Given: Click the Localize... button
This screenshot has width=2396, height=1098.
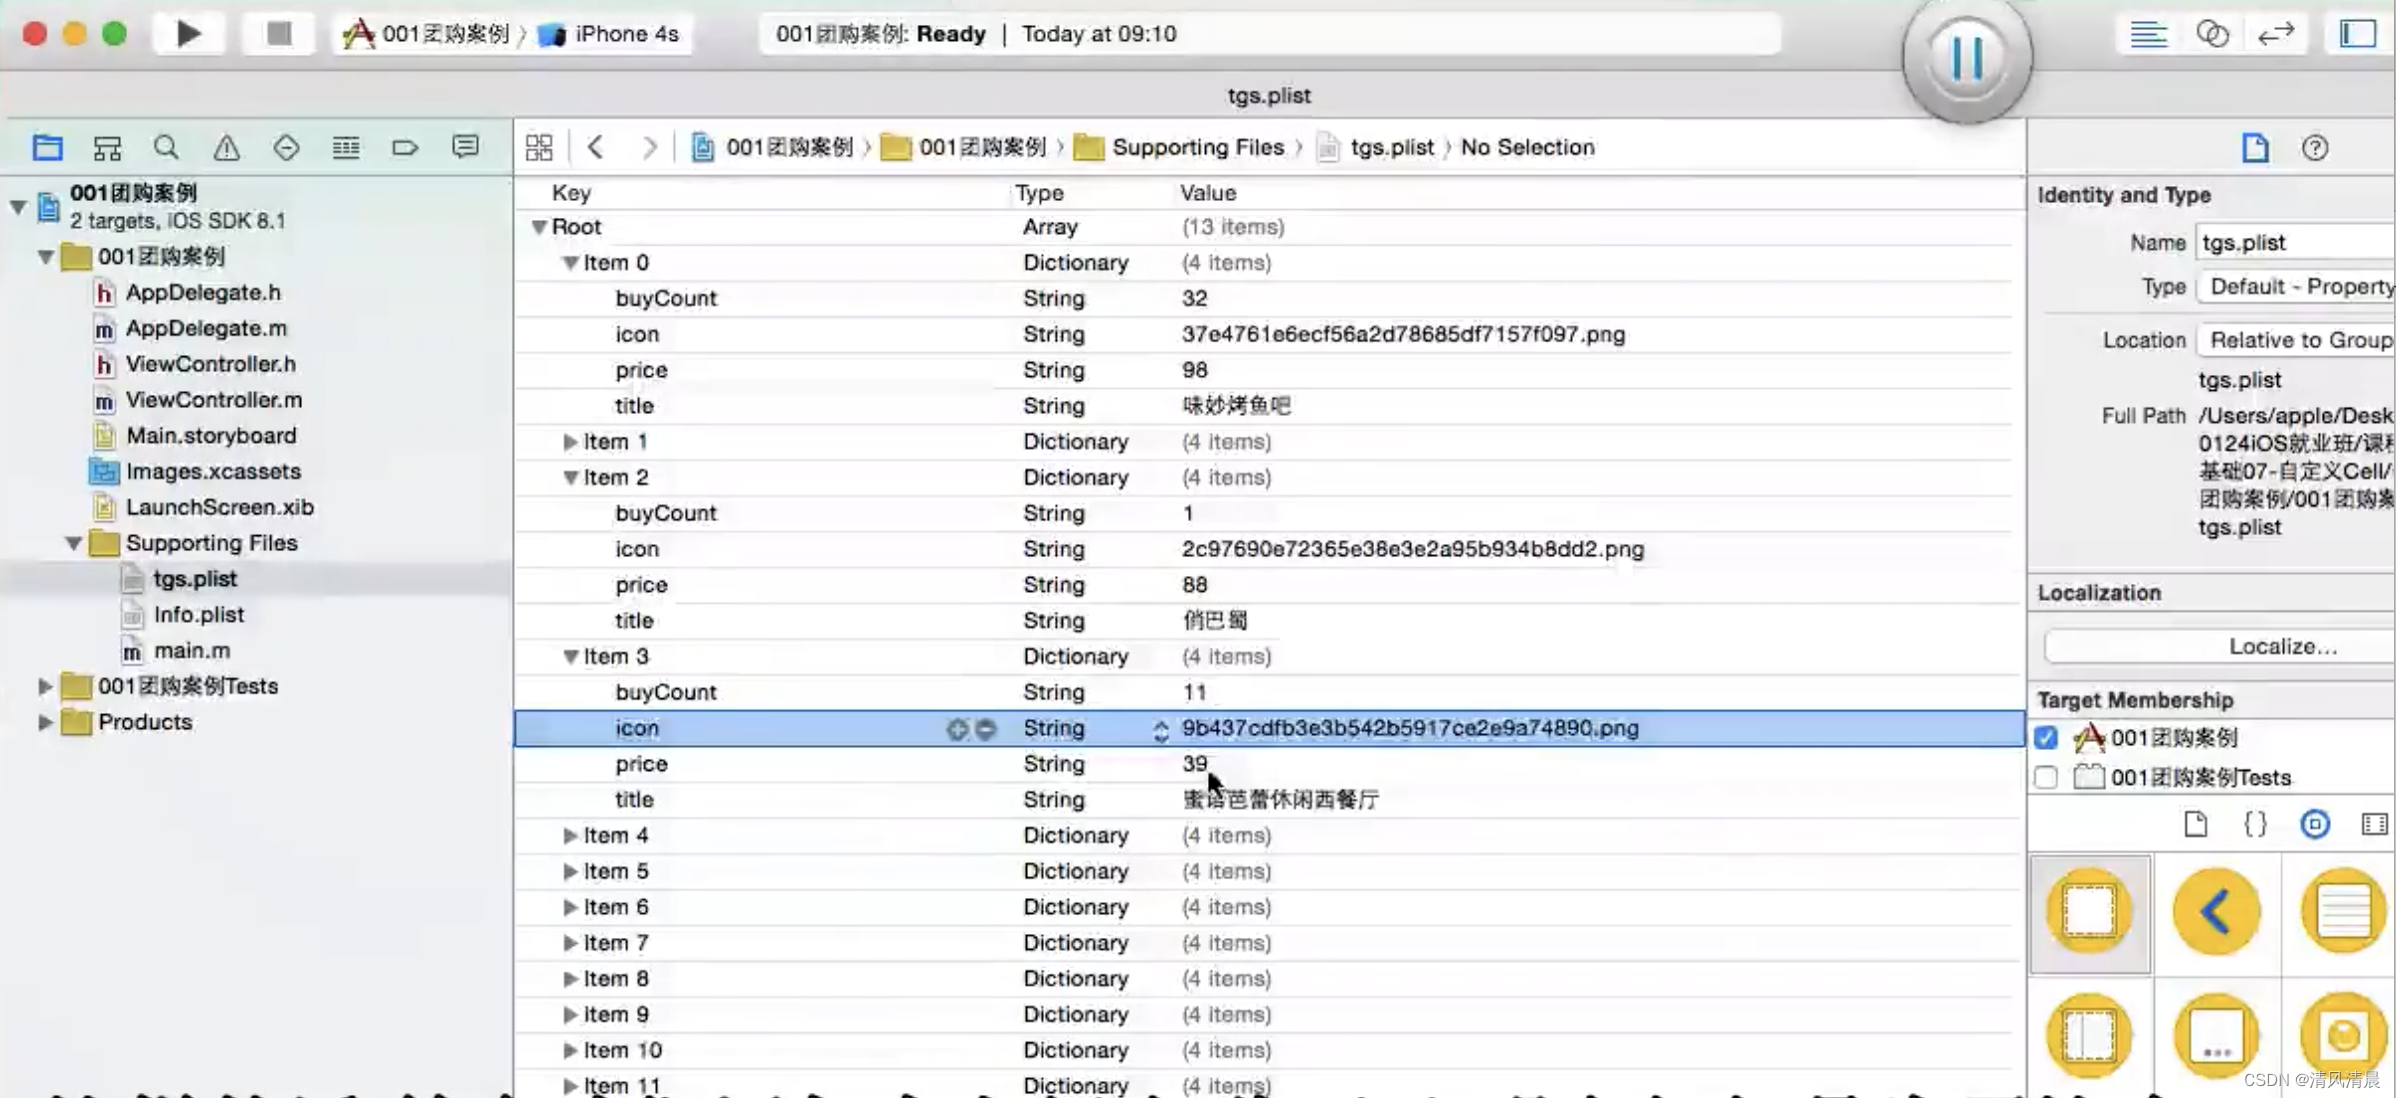Looking at the screenshot, I should [2282, 646].
